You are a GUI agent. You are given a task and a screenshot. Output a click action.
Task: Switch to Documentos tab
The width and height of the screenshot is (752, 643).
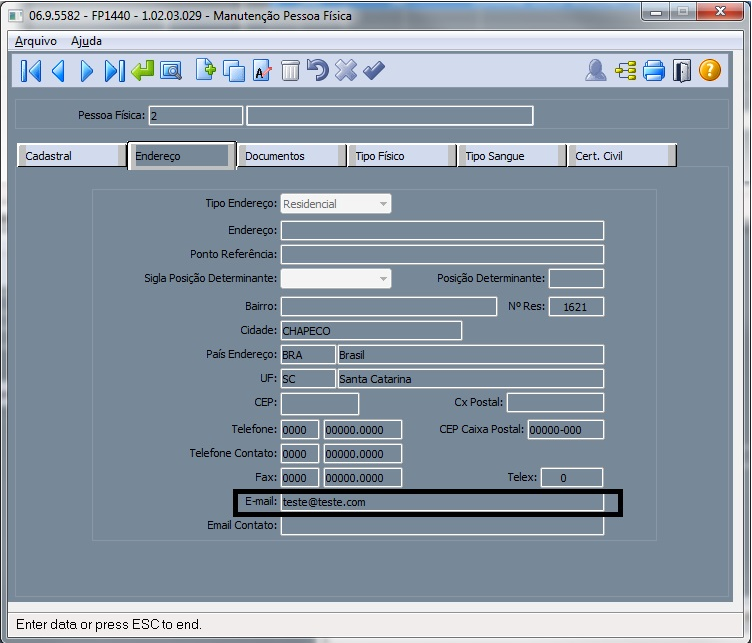[x=292, y=156]
